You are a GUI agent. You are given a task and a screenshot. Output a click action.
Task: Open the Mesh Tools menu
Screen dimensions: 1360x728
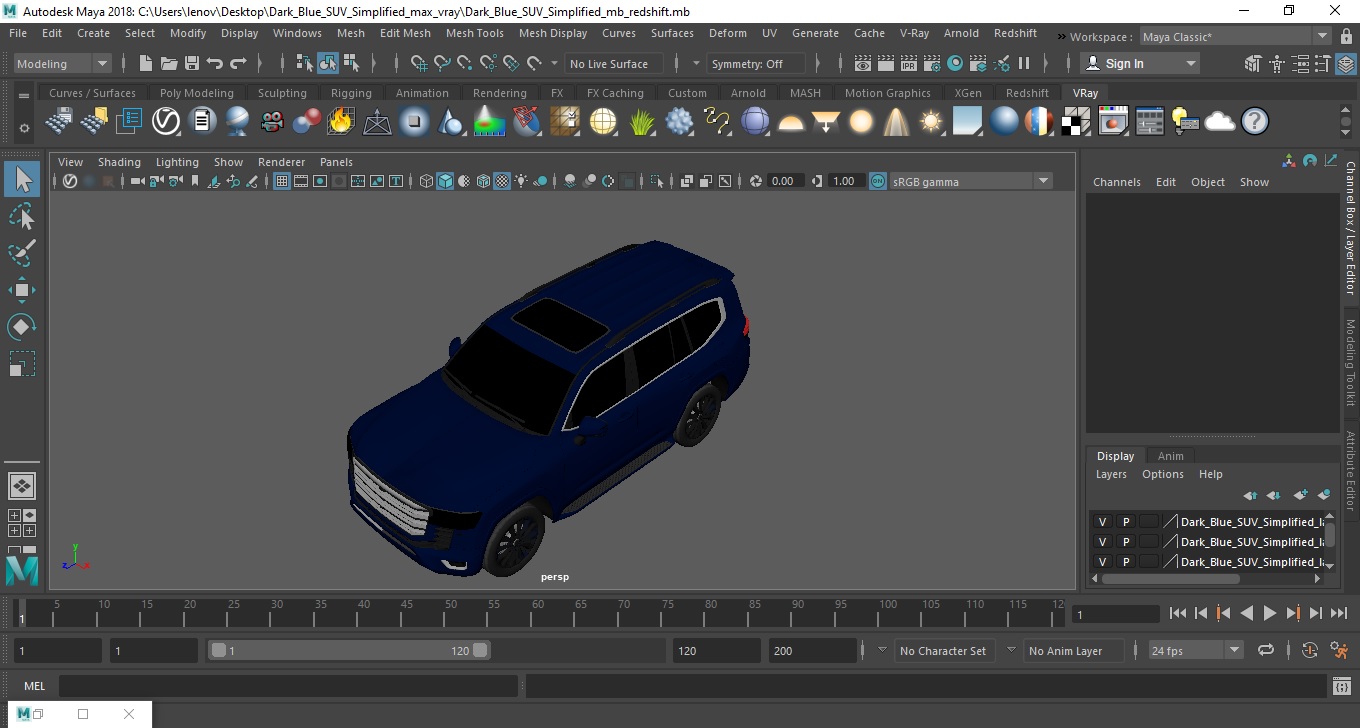click(474, 33)
